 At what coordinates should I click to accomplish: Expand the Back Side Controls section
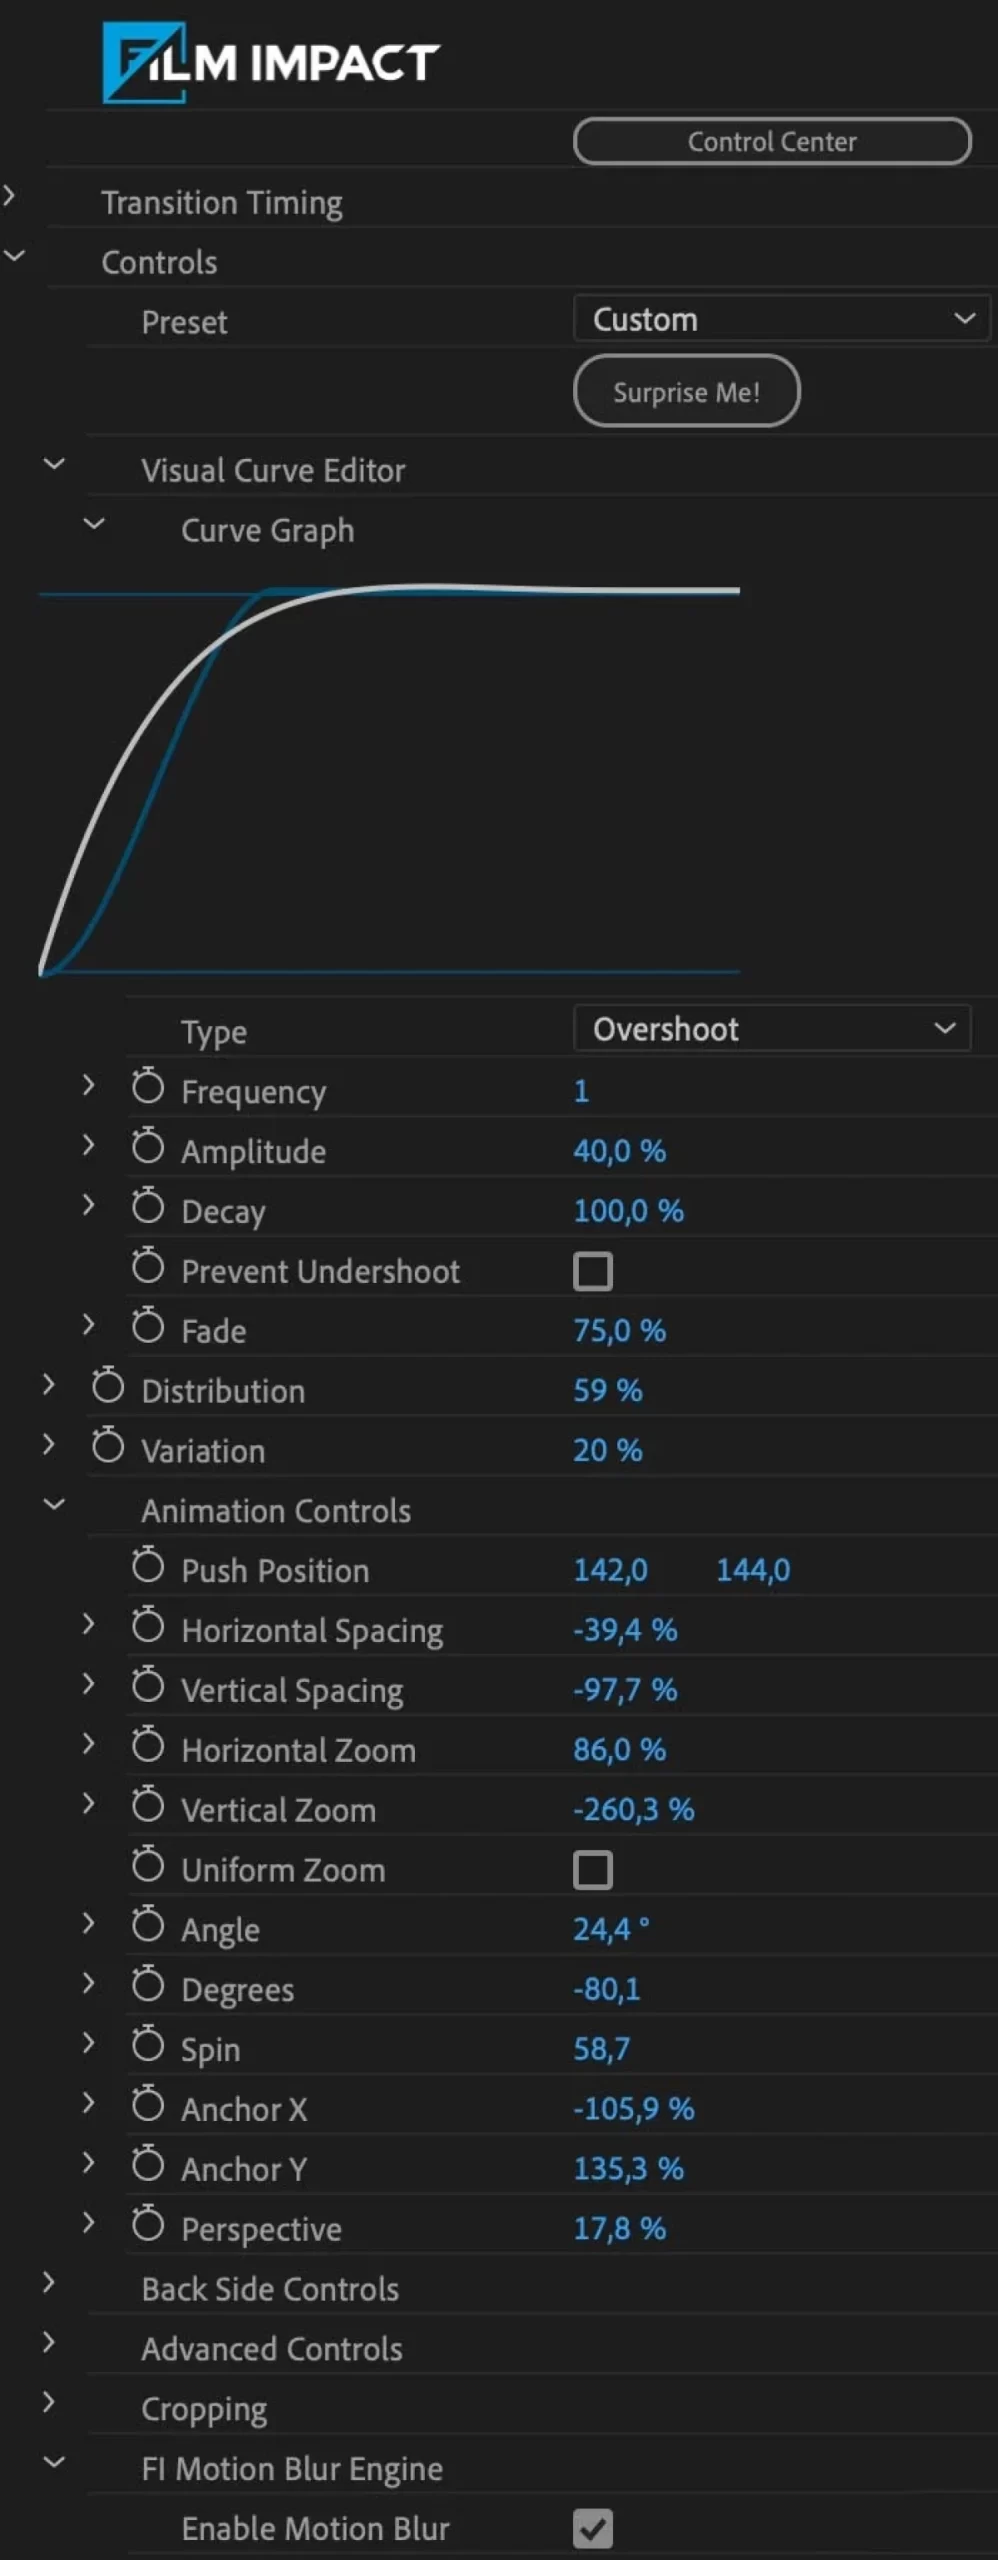[48, 2283]
